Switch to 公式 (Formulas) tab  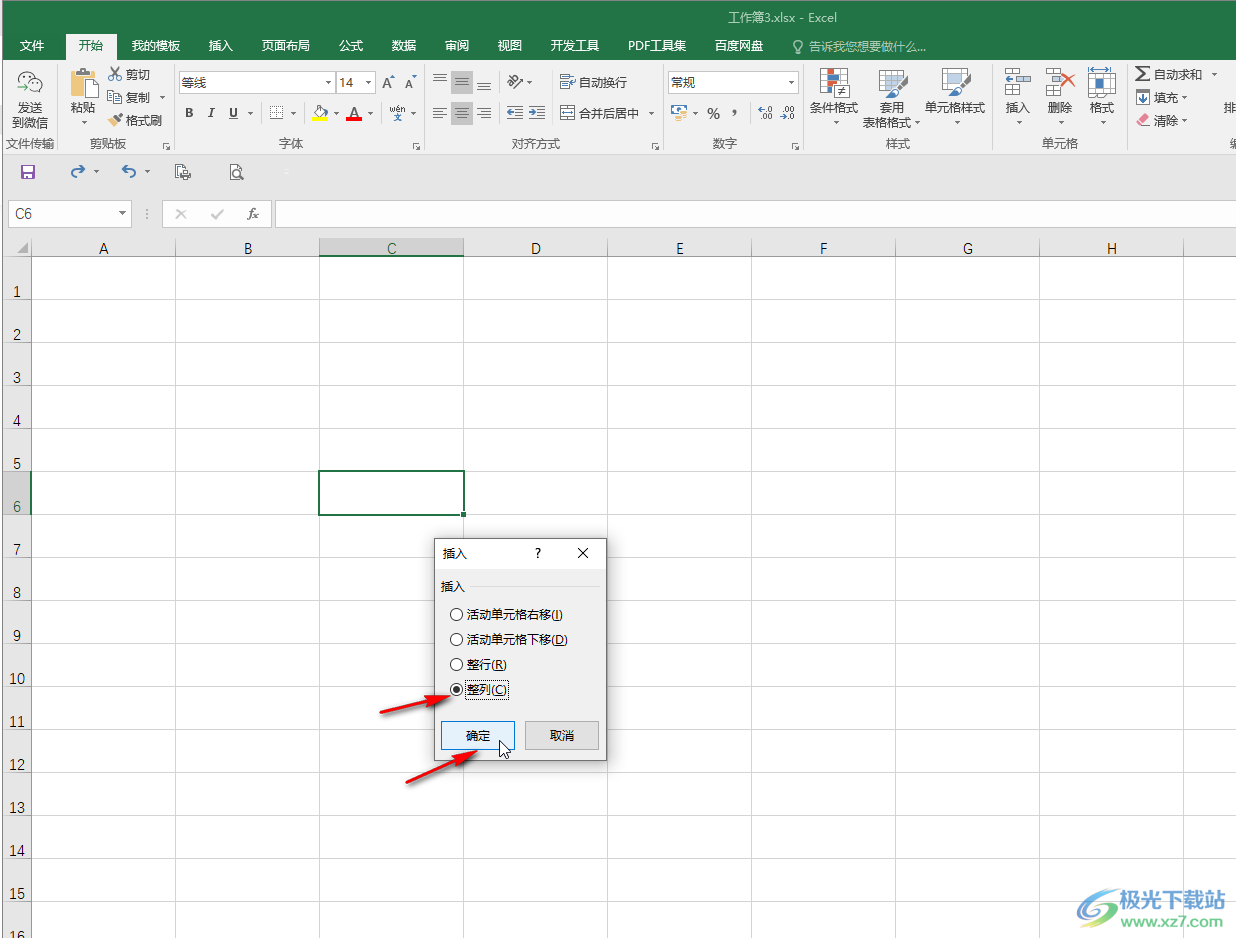click(x=351, y=46)
